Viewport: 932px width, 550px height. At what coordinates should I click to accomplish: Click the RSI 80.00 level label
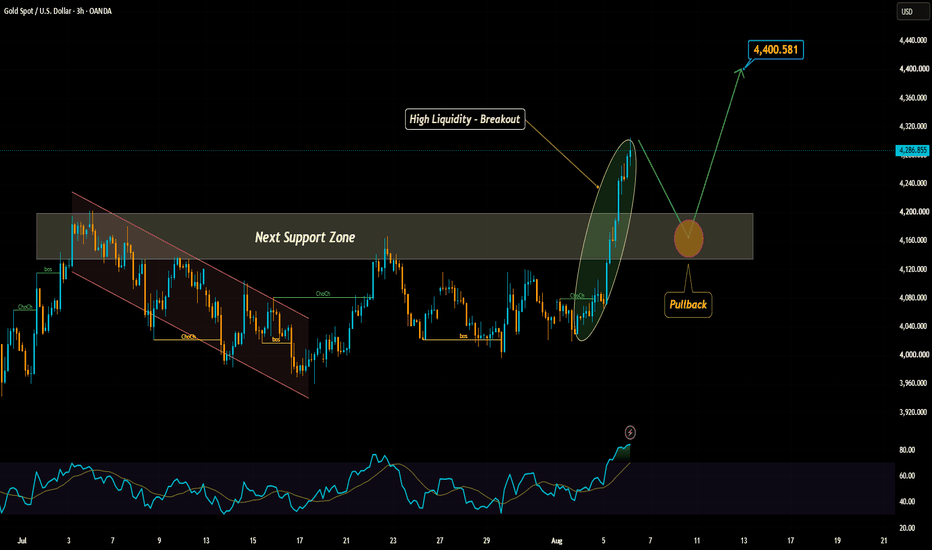click(907, 450)
